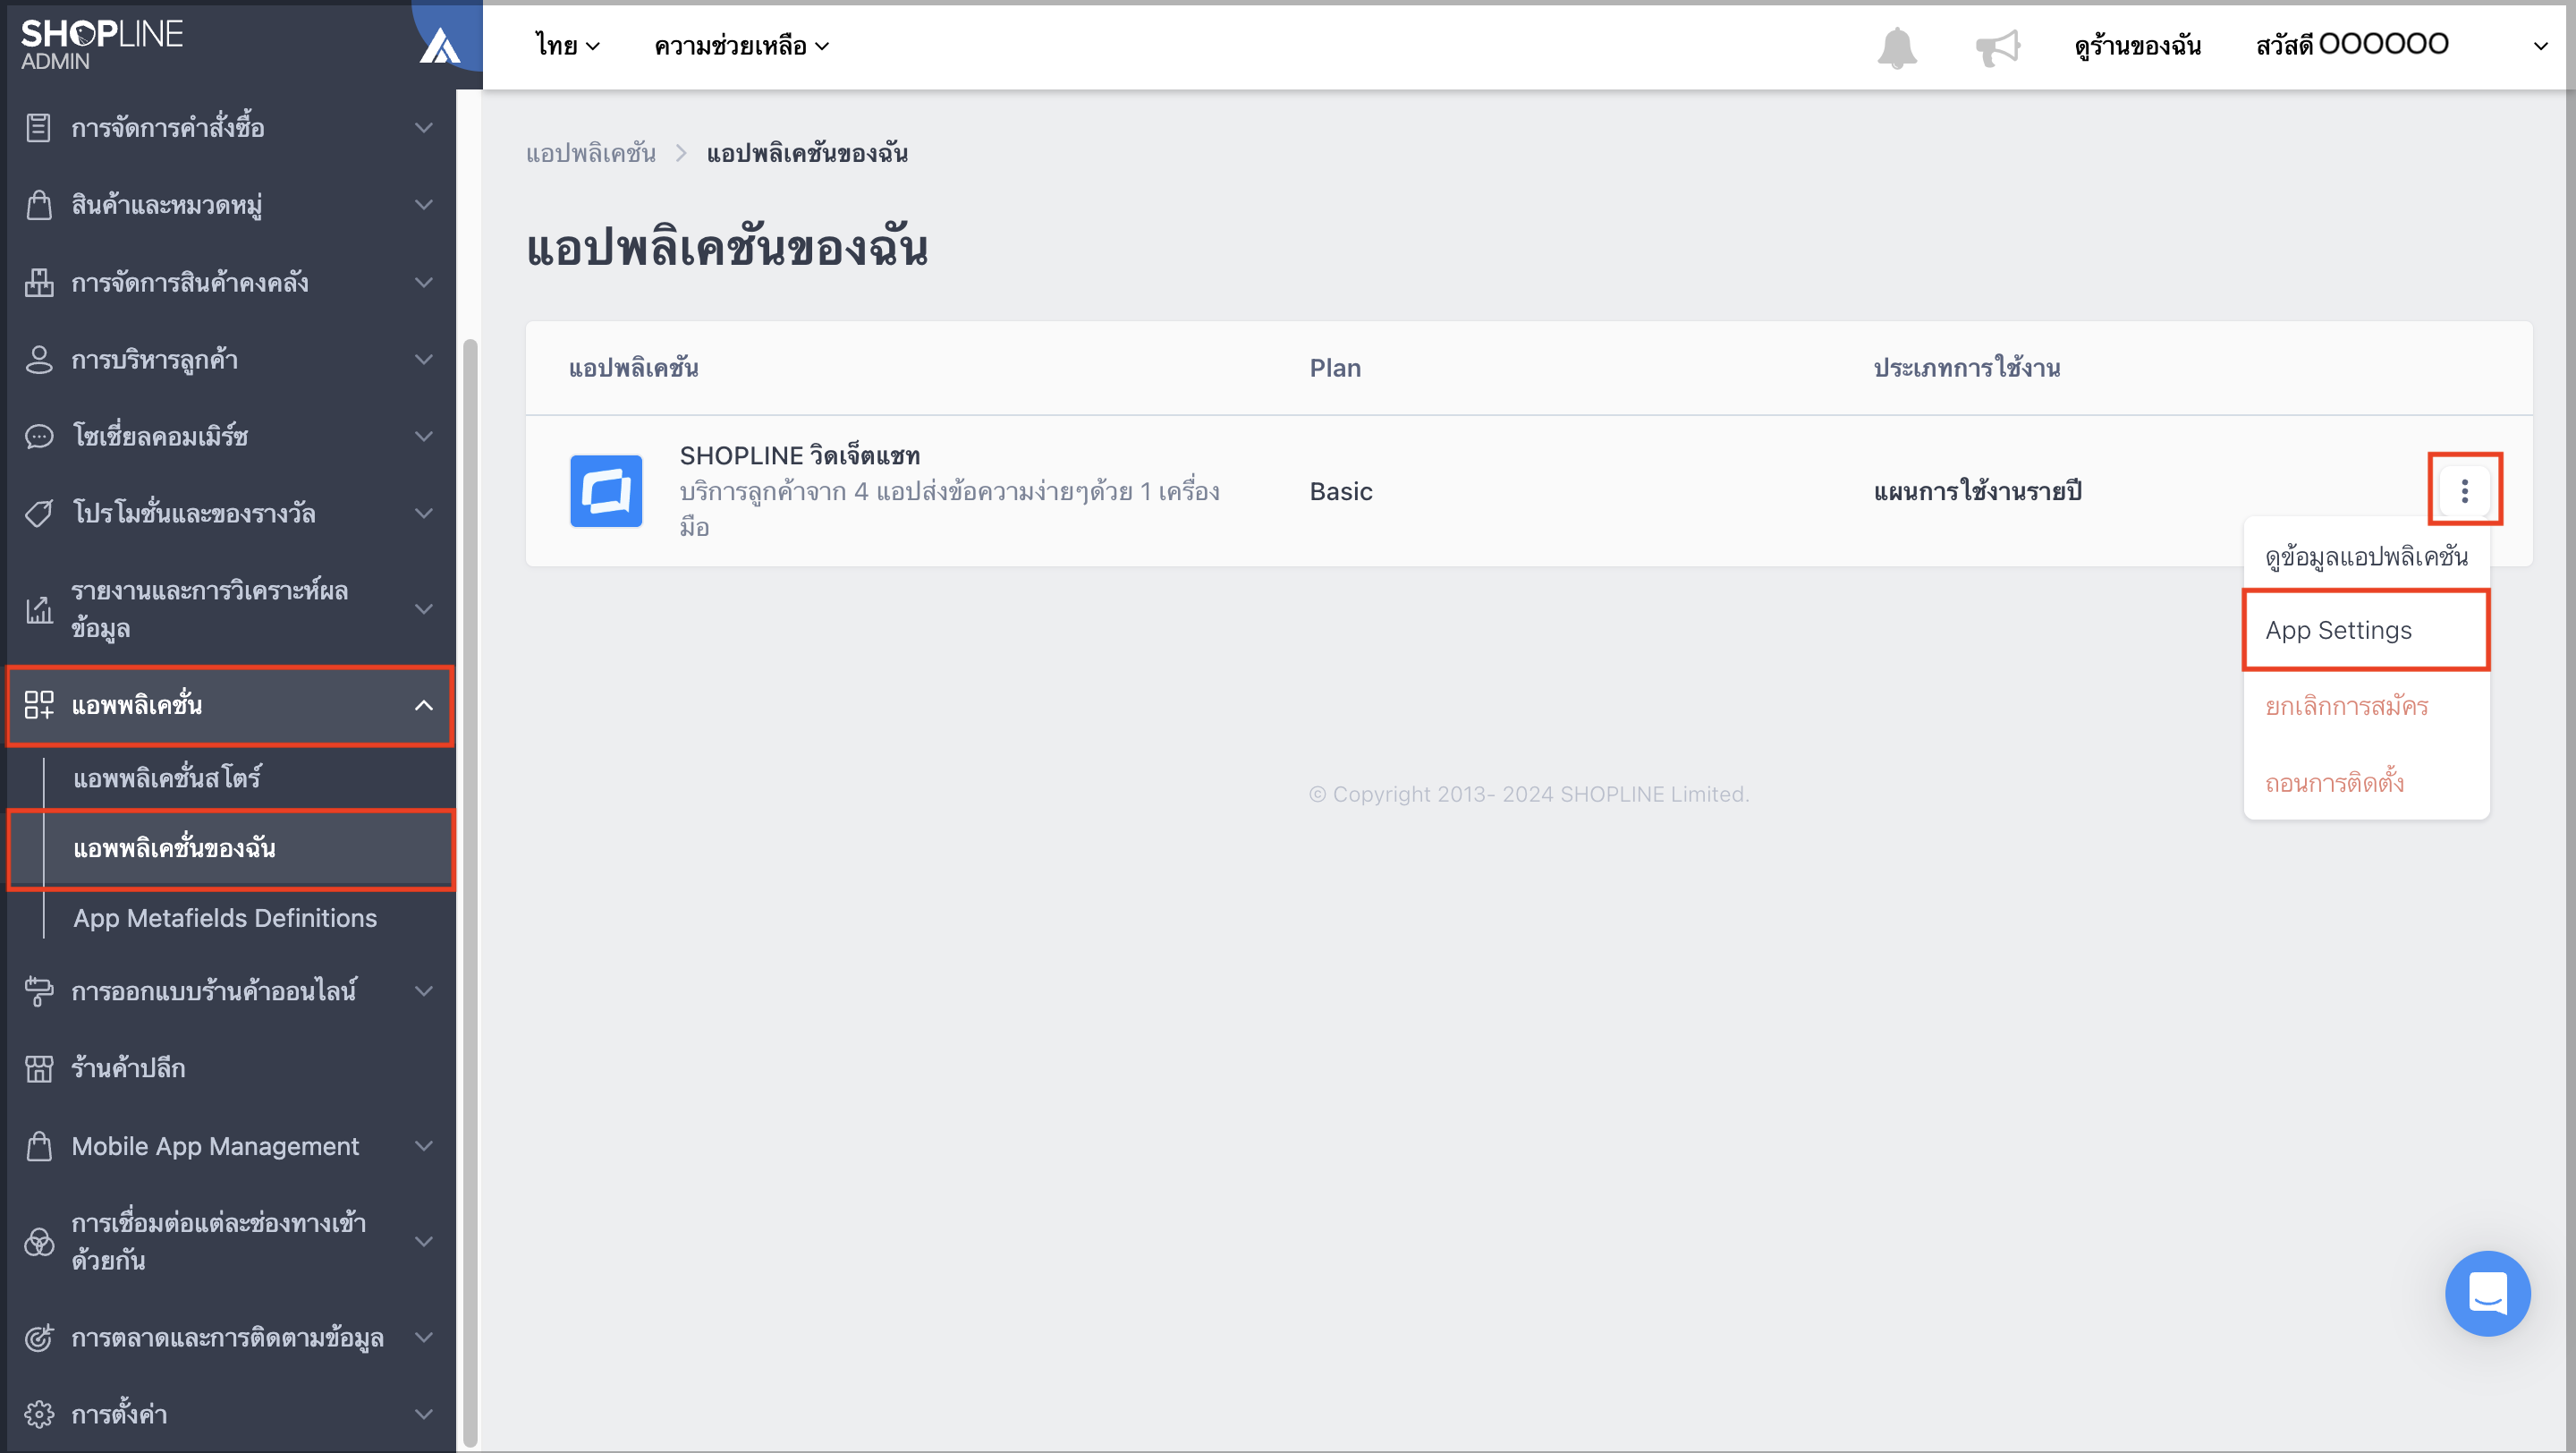This screenshot has height=1453, width=2576.
Task: Click the promotions tag icon
Action: coord(38,513)
